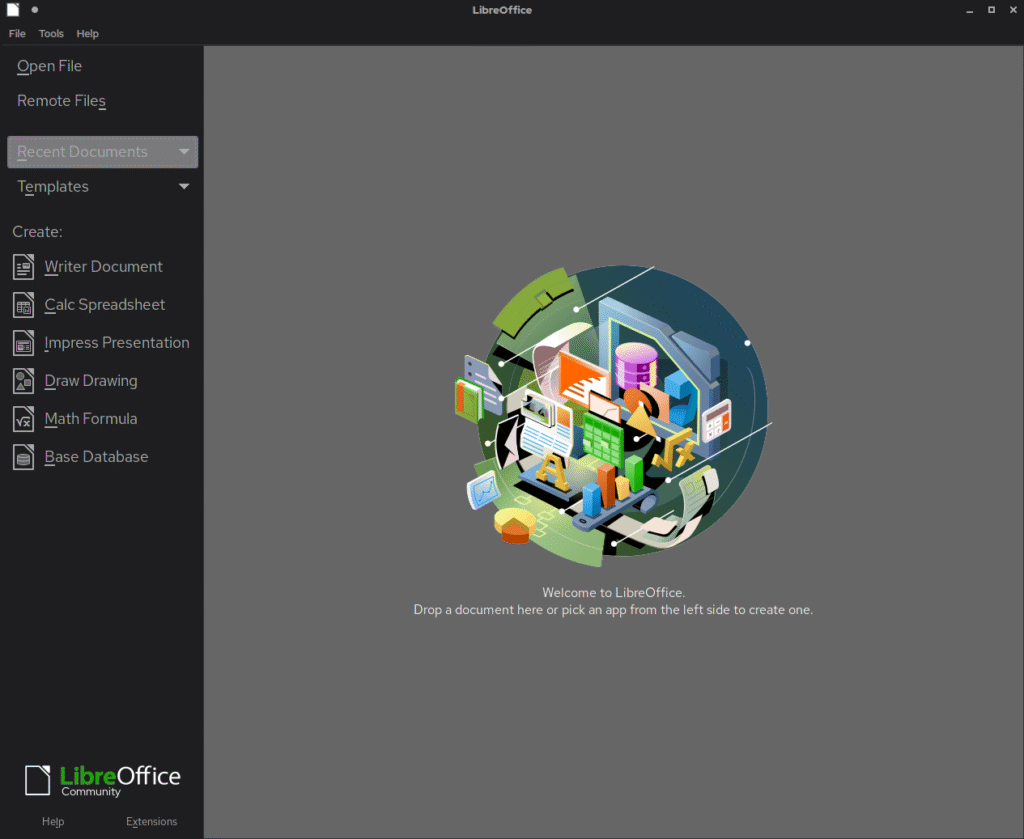Click the Open File button
Screen dimensions: 1024x839
tap(50, 66)
